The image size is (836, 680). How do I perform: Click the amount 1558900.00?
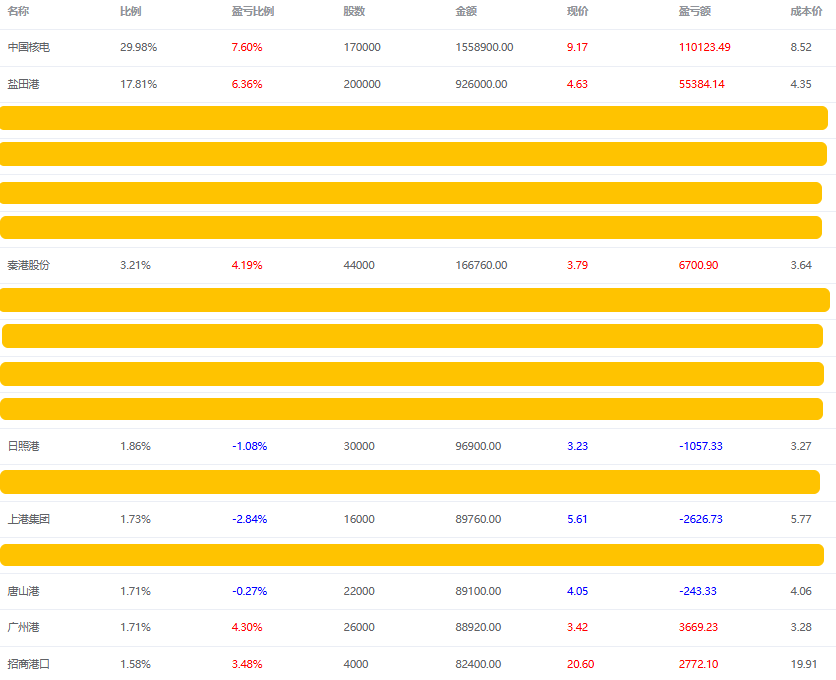tap(484, 47)
